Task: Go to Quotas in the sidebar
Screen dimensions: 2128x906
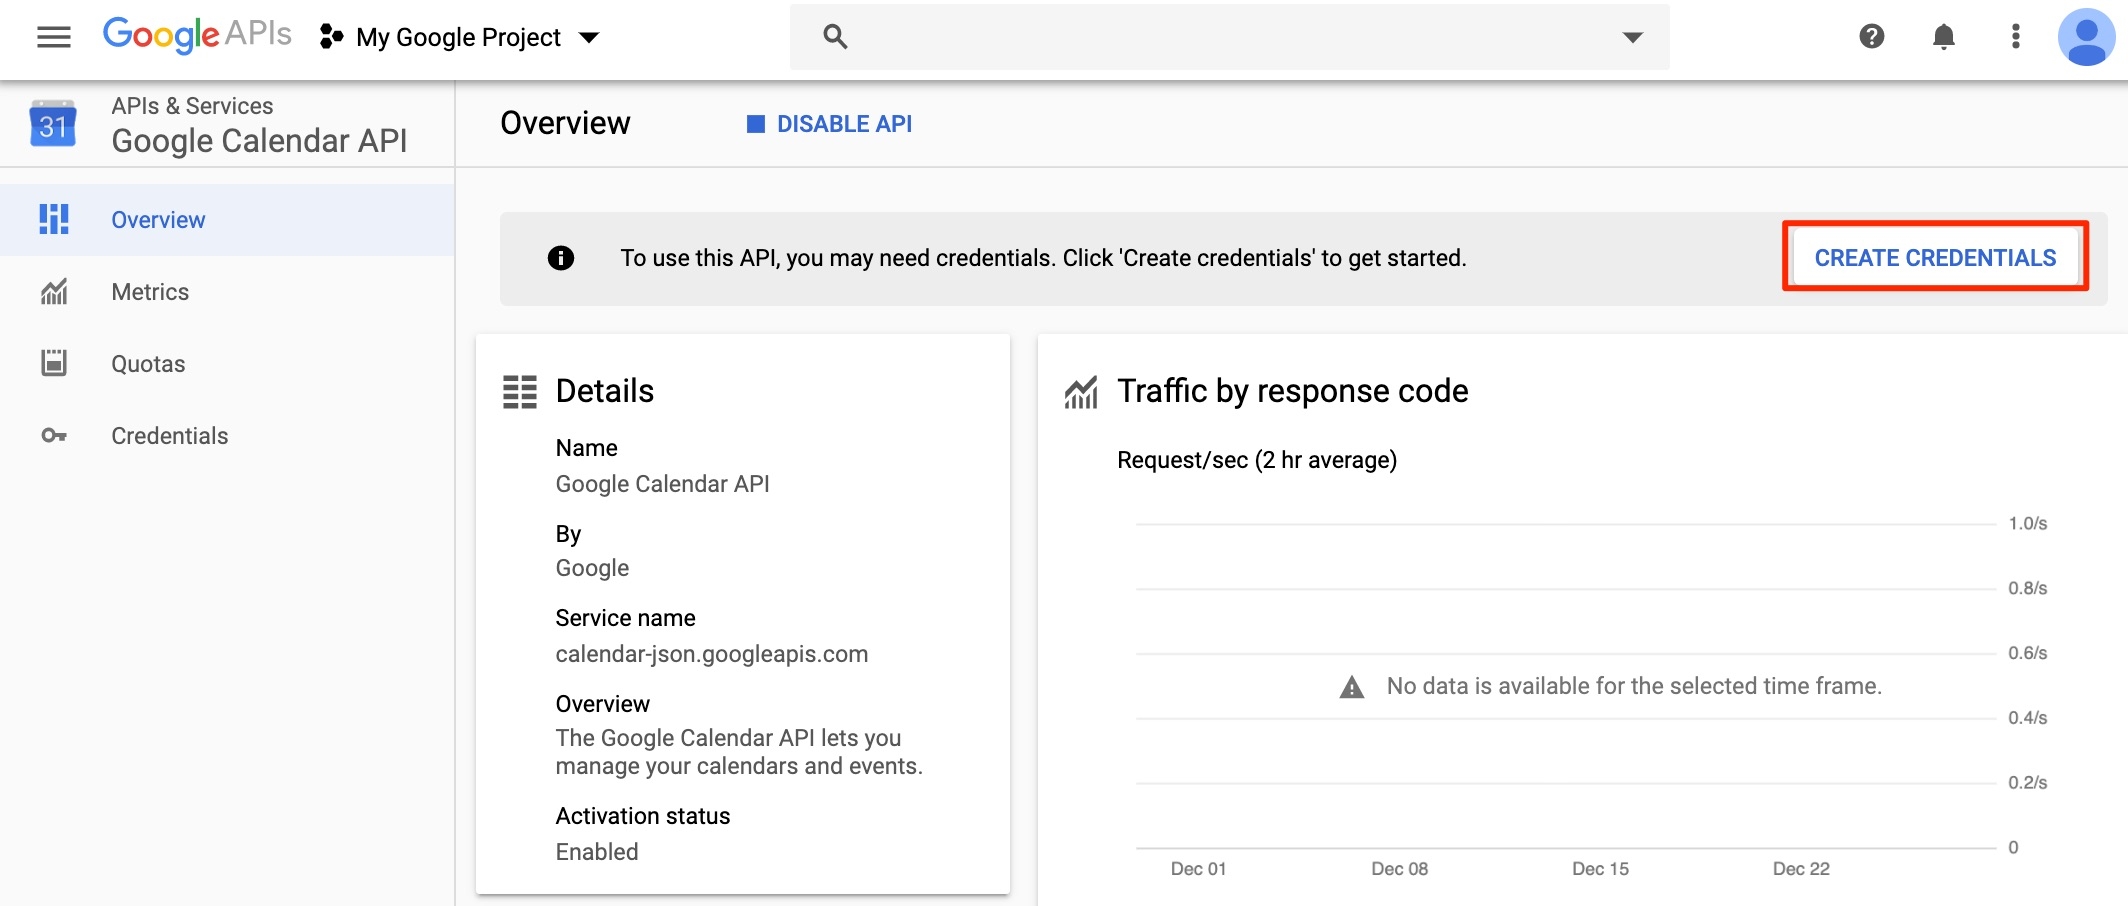Action: (x=148, y=364)
